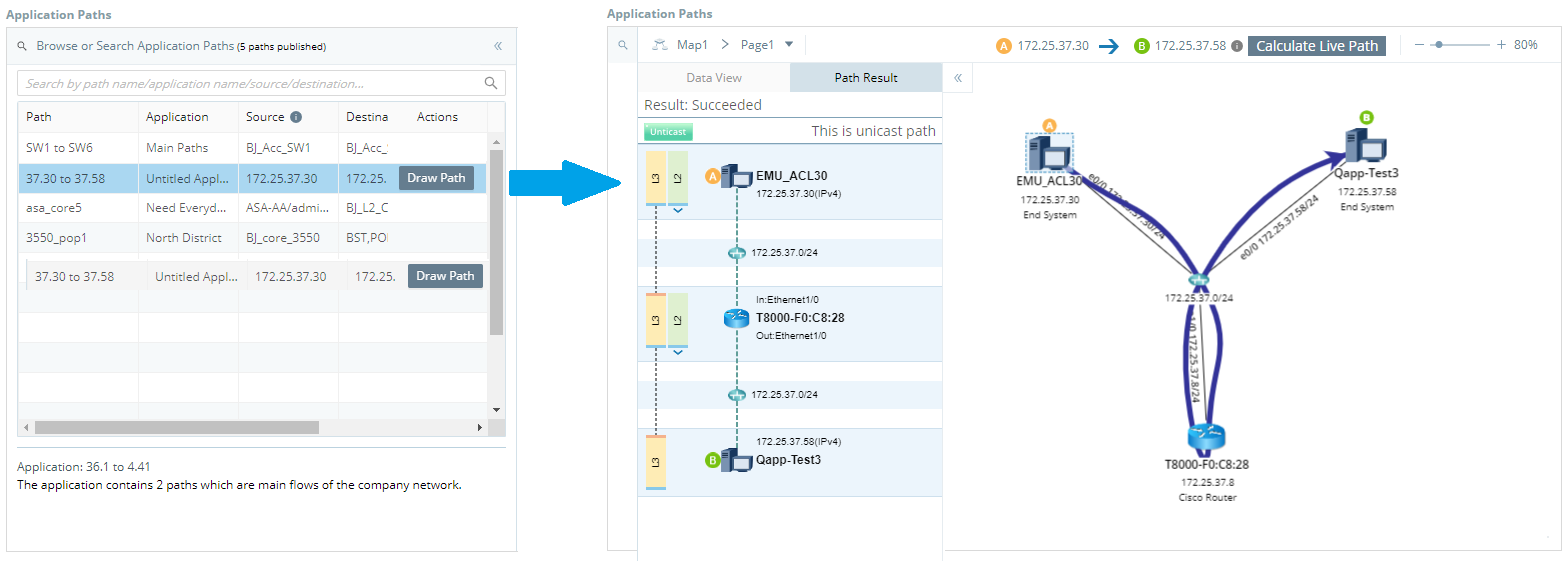The image size is (1567, 561).
Task: Switch to the Data View tab
Action: [714, 78]
